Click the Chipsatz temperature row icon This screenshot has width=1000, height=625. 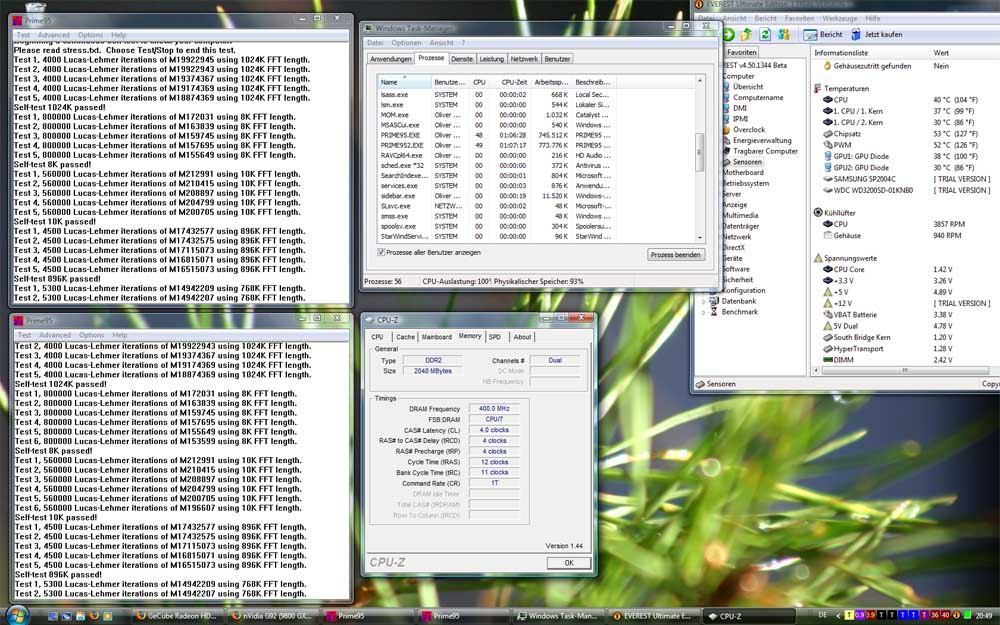pos(828,134)
